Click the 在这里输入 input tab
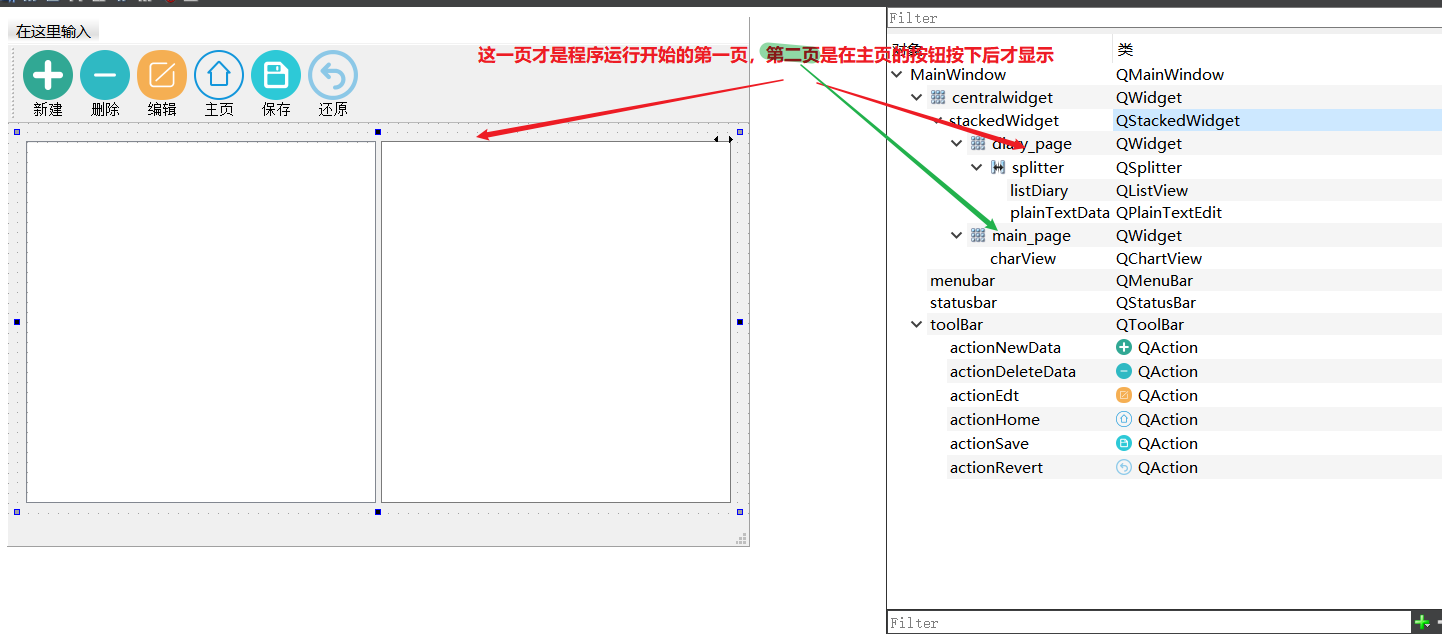Image resolution: width=1442 pixels, height=634 pixels. [x=55, y=30]
